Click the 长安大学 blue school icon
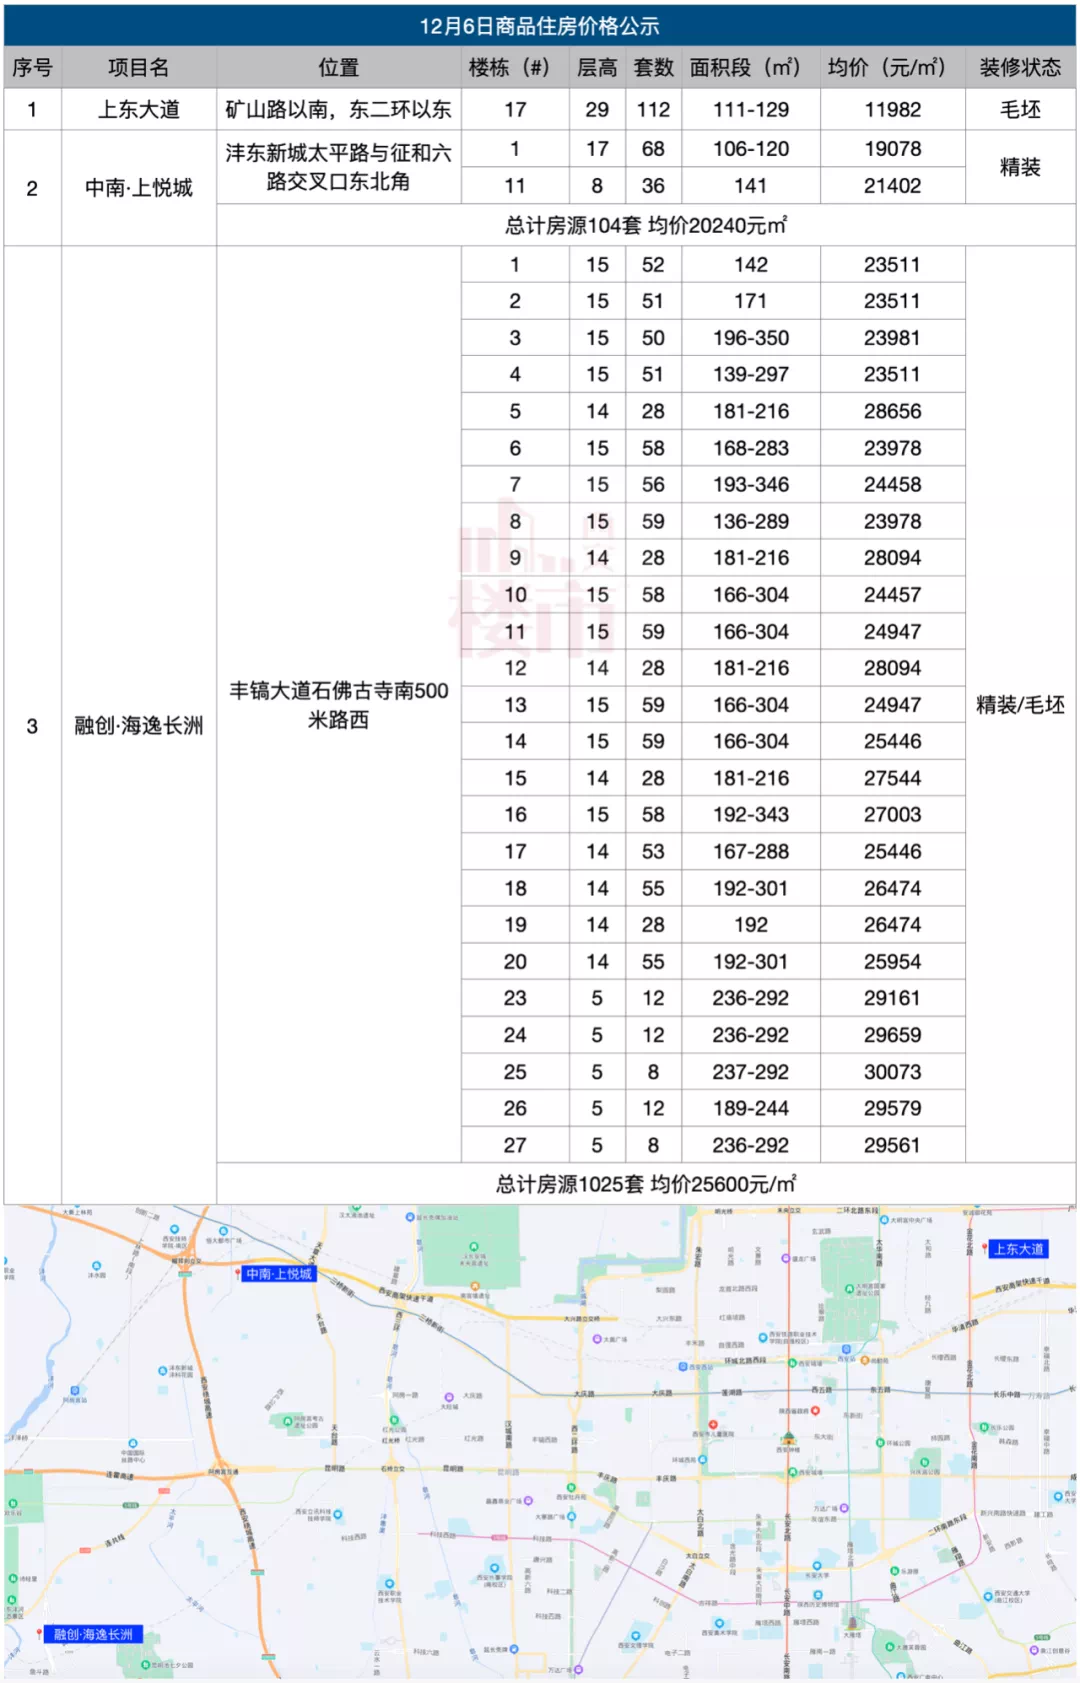 point(816,1565)
